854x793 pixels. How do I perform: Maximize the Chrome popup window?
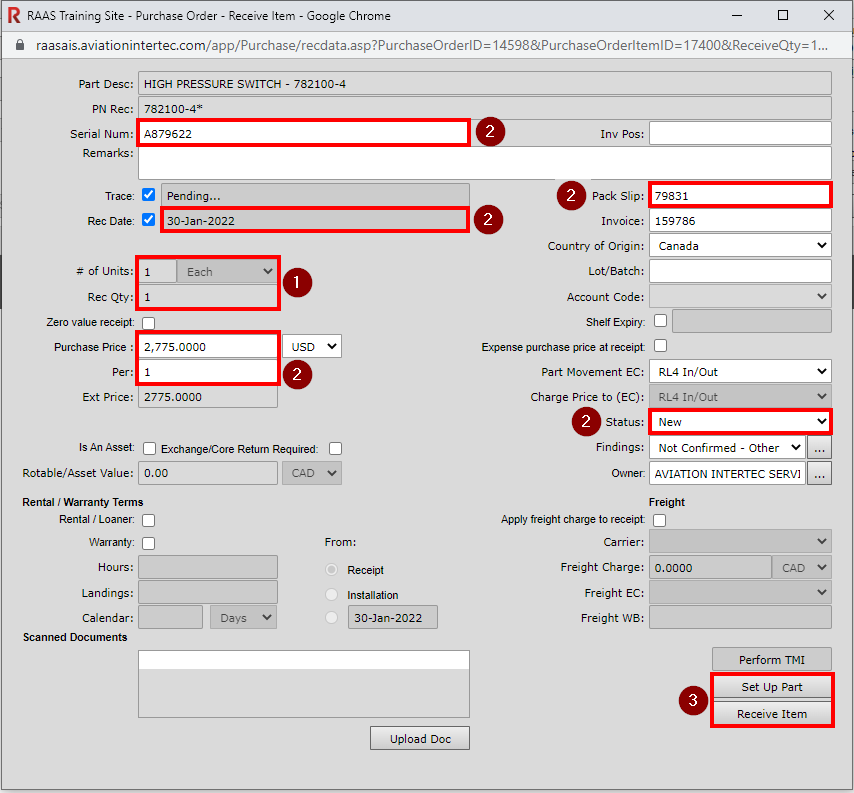(783, 16)
